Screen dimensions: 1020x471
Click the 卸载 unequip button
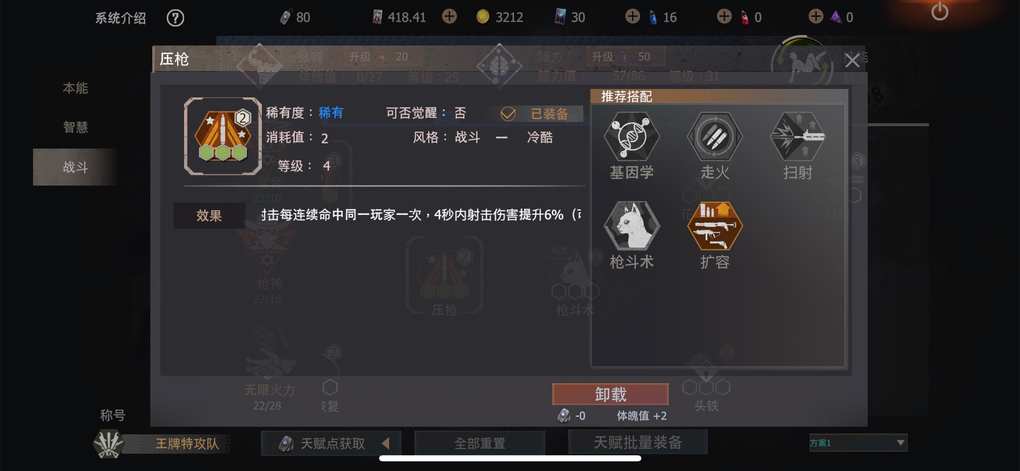pyautogui.click(x=610, y=394)
